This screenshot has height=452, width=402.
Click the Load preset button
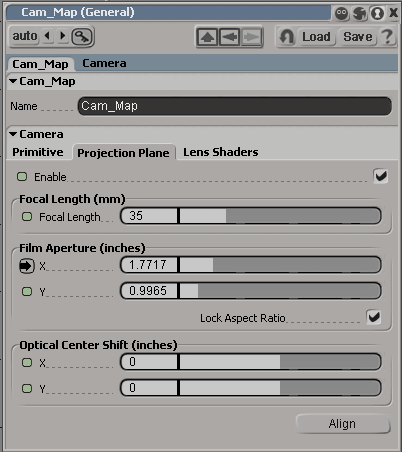tap(316, 36)
